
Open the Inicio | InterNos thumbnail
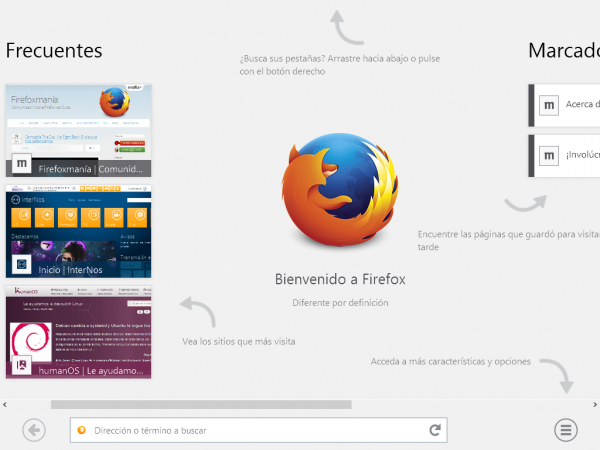(78, 232)
